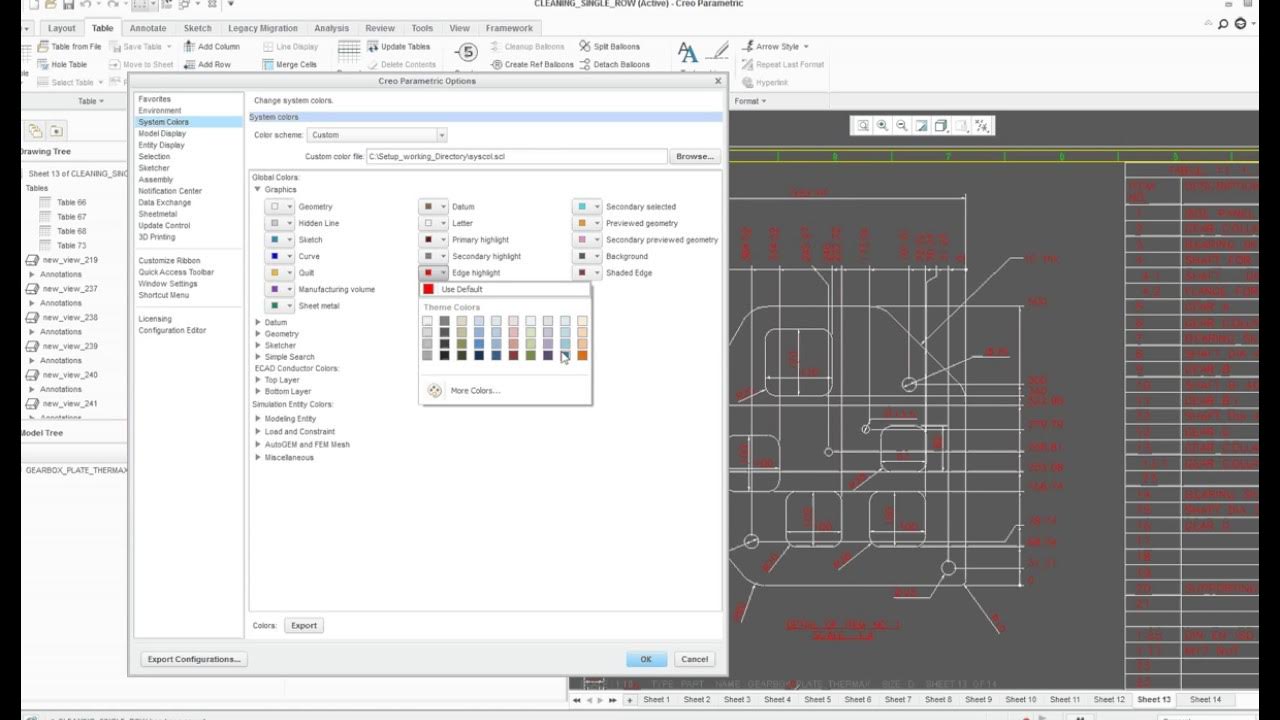
Task: Open the Sheet metal color swatch
Action: tap(279, 306)
